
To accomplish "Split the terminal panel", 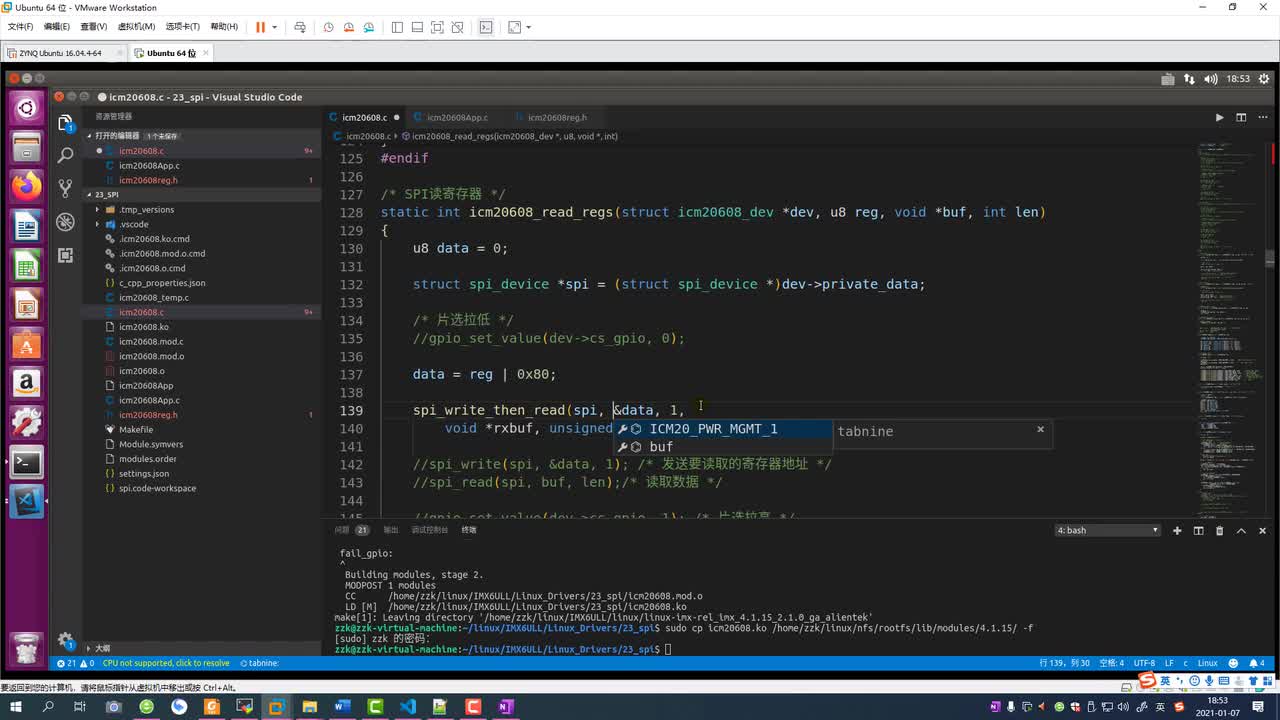I will click(x=1198, y=530).
